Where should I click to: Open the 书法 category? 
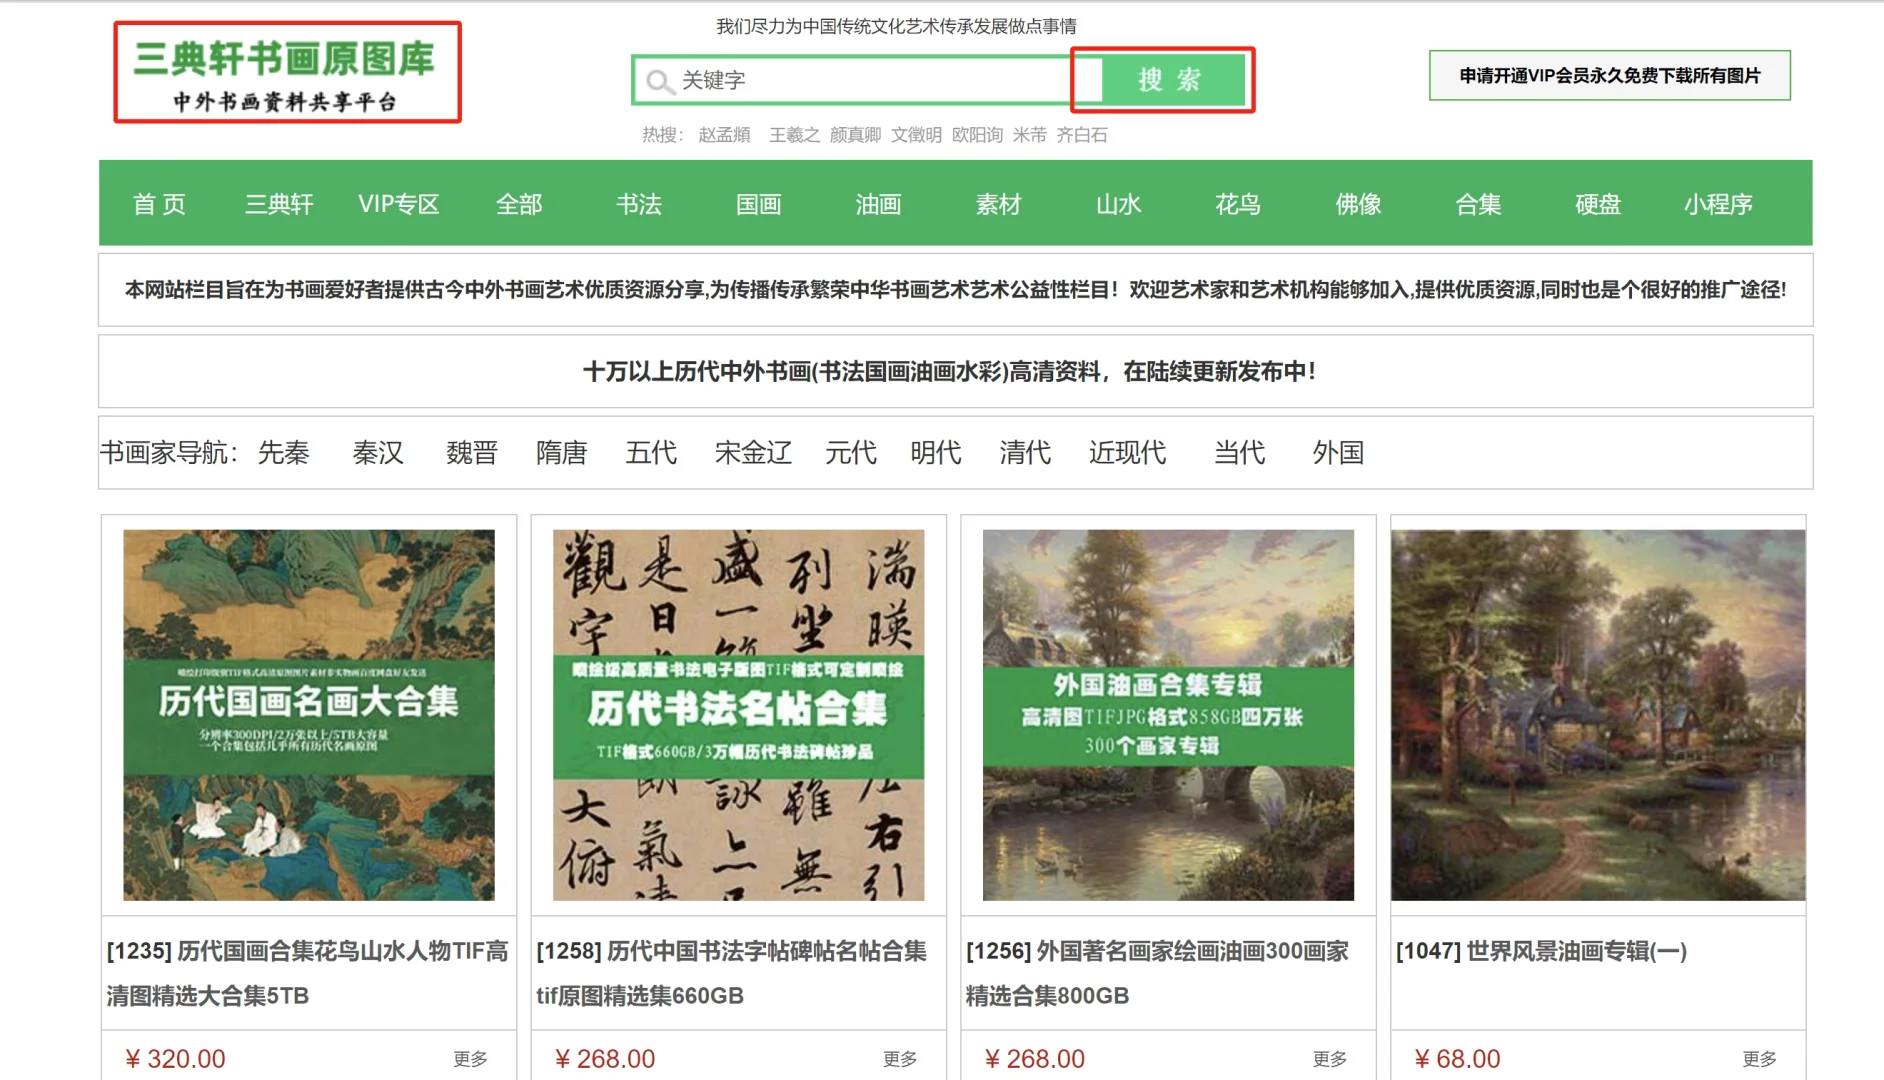pyautogui.click(x=639, y=204)
